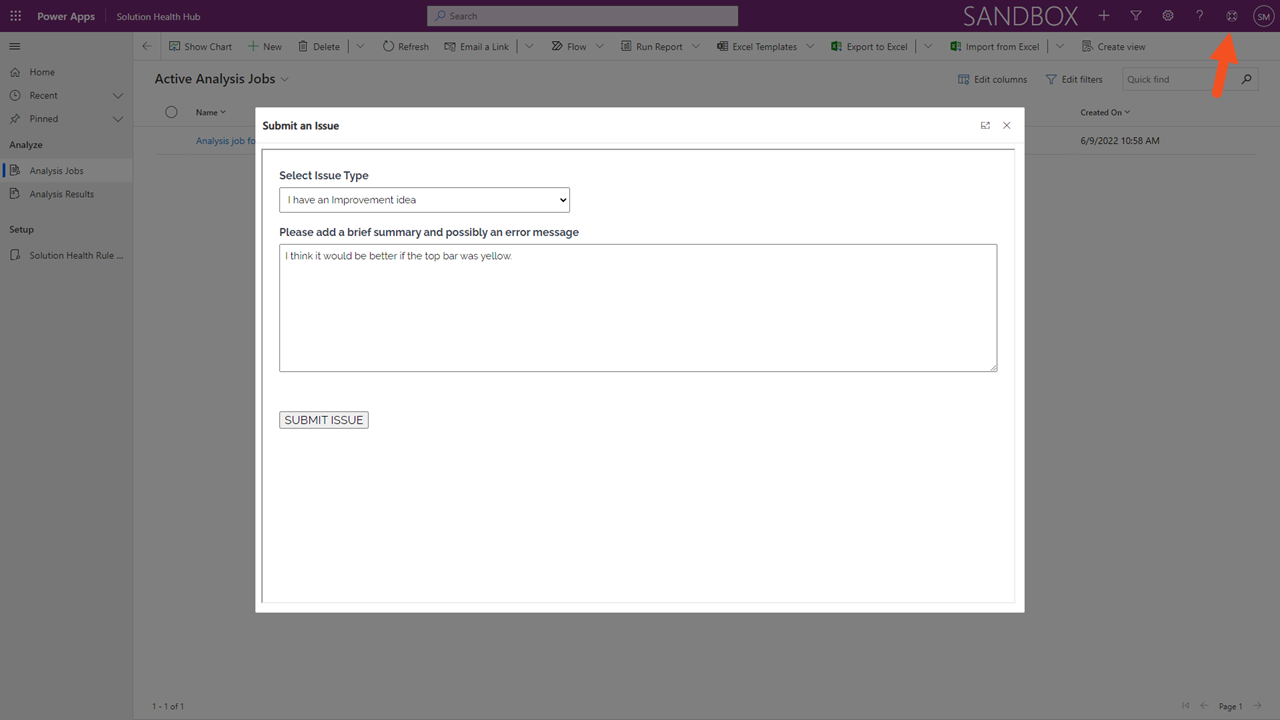Open Active Analysis Jobs view selector

pos(221,79)
